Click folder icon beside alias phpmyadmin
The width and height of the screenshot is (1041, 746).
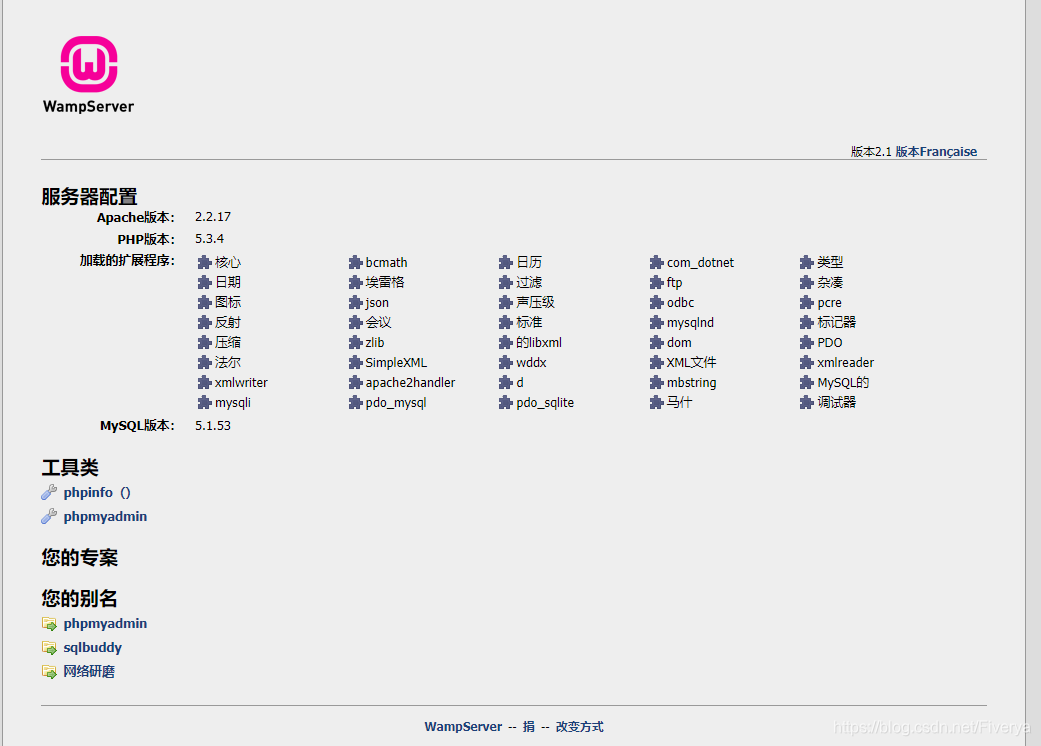click(x=49, y=623)
